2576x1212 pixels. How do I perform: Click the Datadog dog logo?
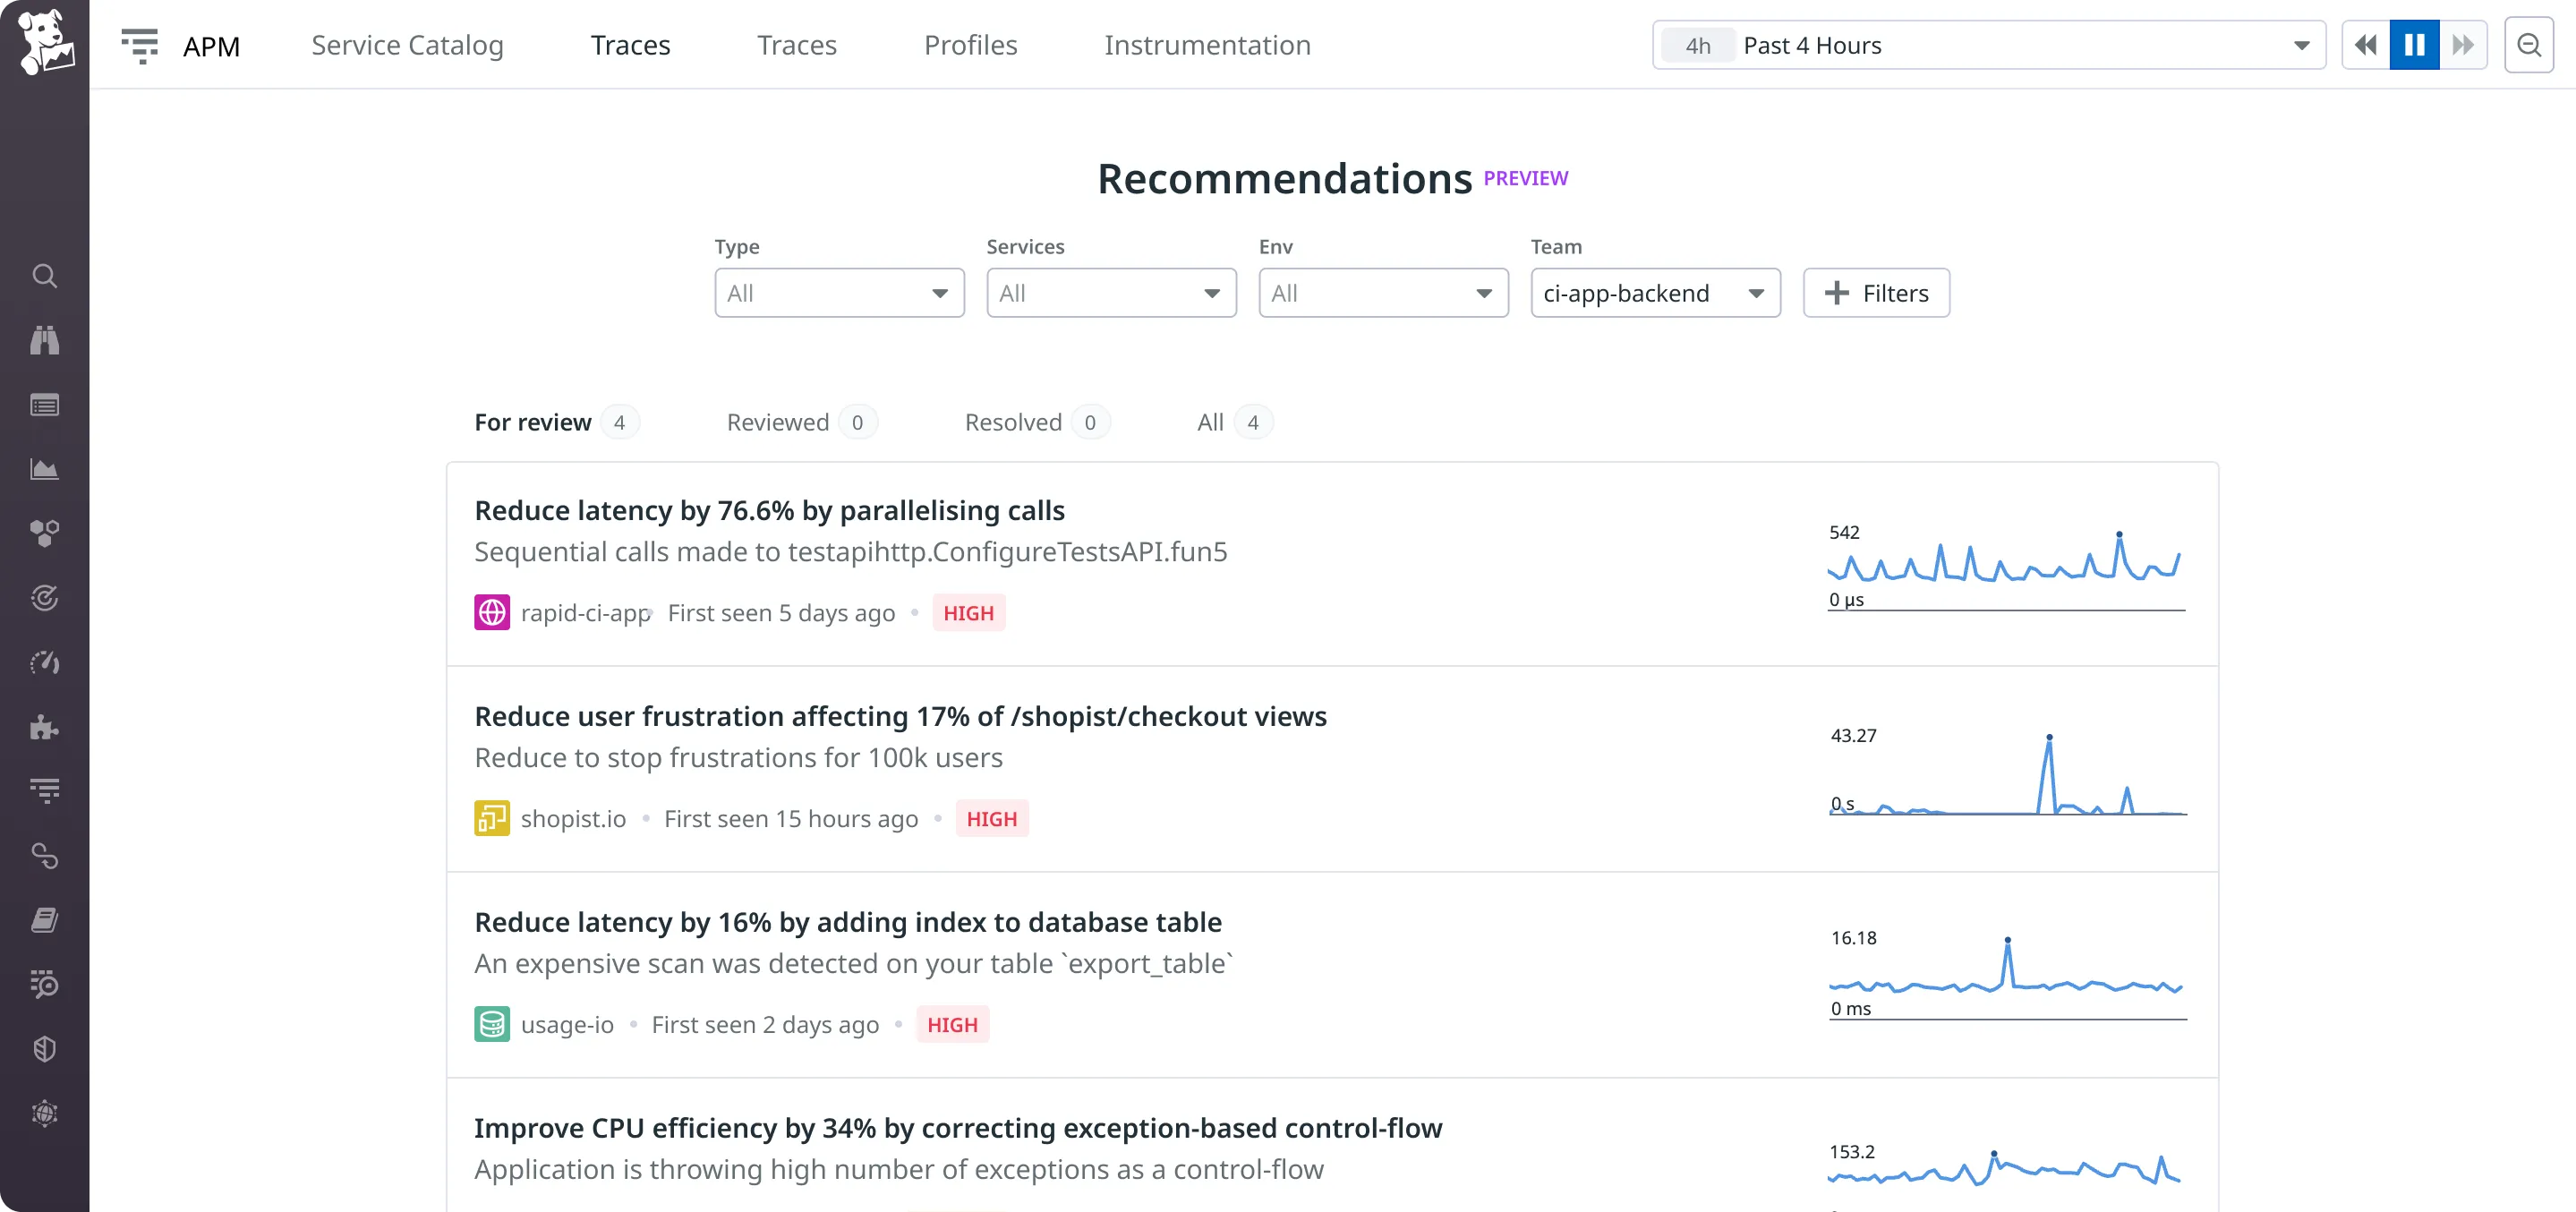coord(45,43)
